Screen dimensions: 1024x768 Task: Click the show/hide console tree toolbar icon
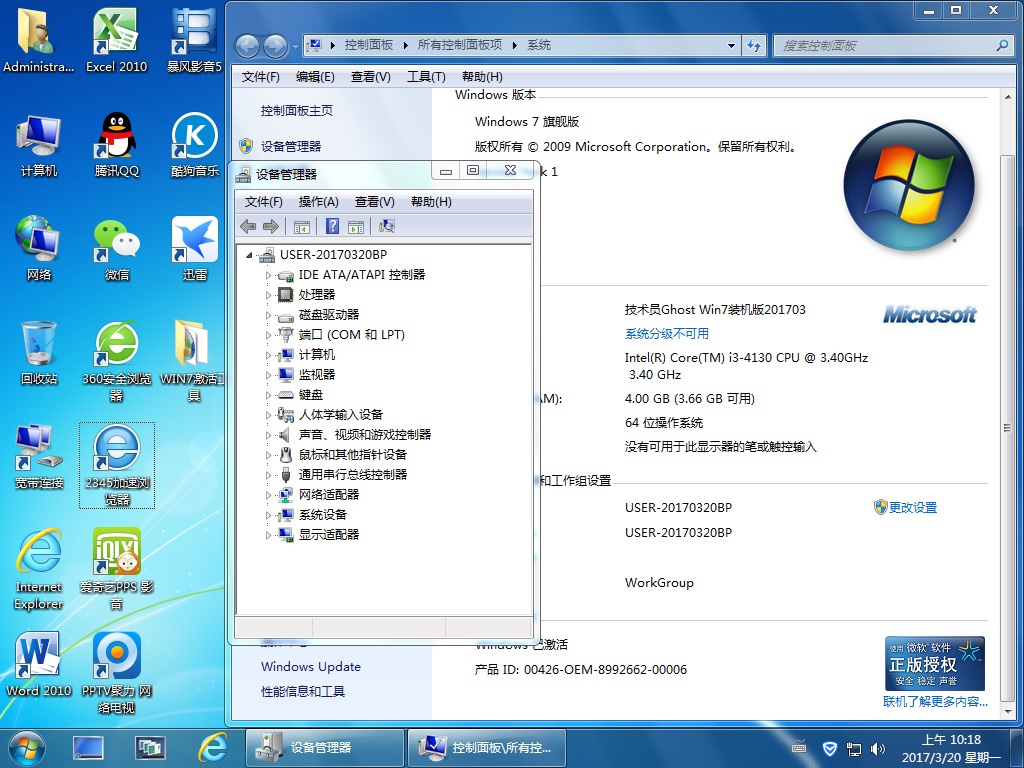pyautogui.click(x=302, y=227)
